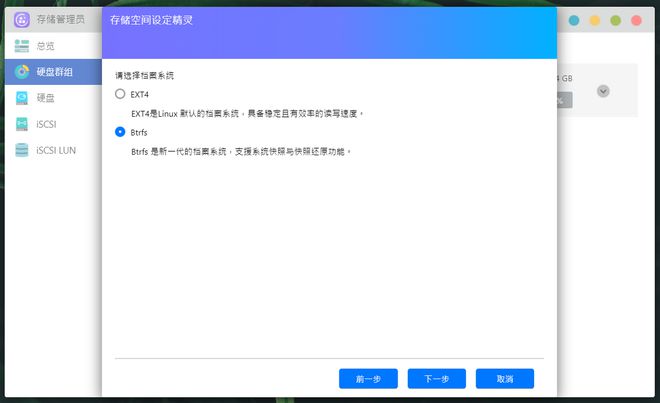660x403 pixels.
Task: Click the red circle window control
Action: point(636,20)
